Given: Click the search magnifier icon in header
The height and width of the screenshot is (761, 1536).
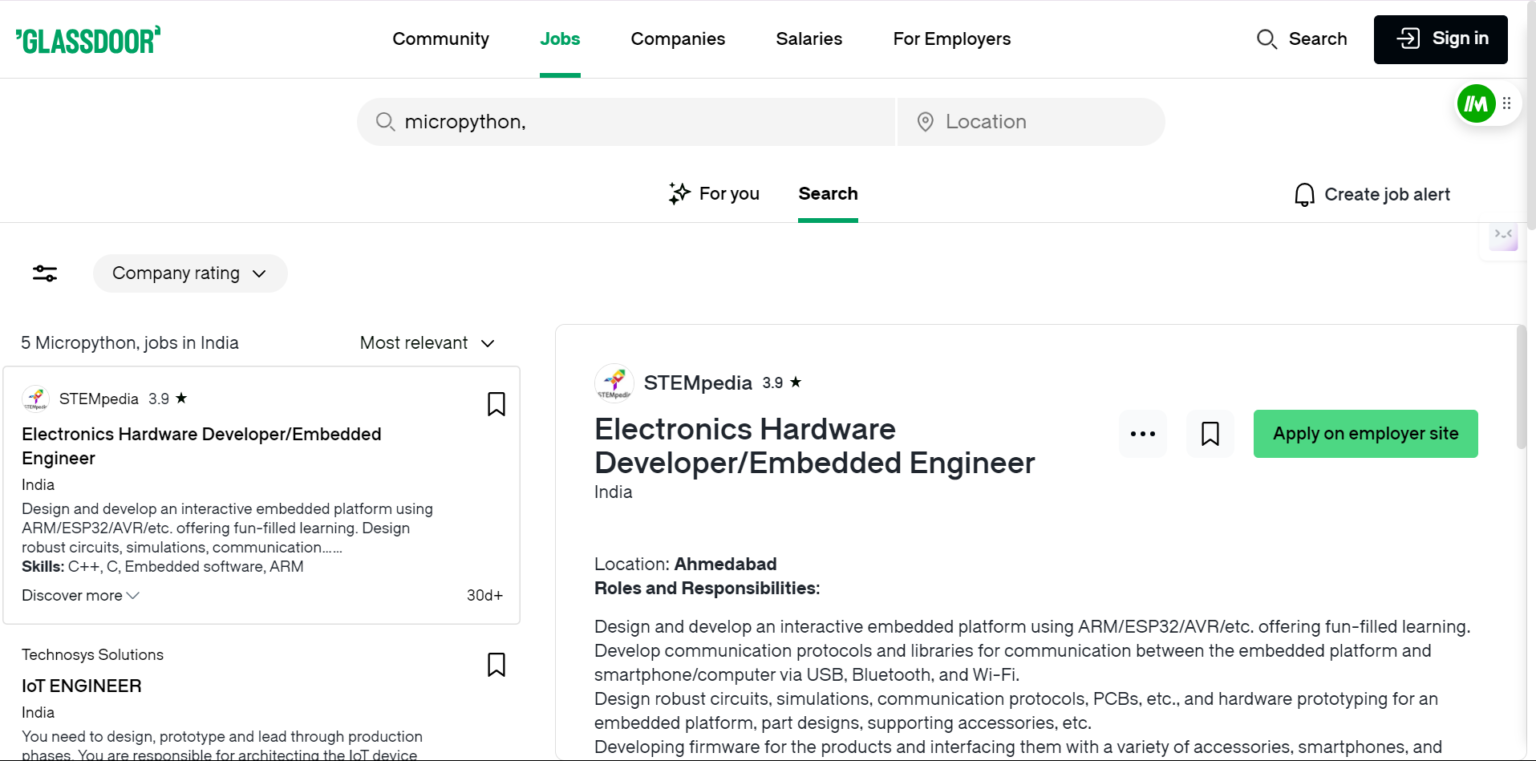Looking at the screenshot, I should (x=1266, y=39).
